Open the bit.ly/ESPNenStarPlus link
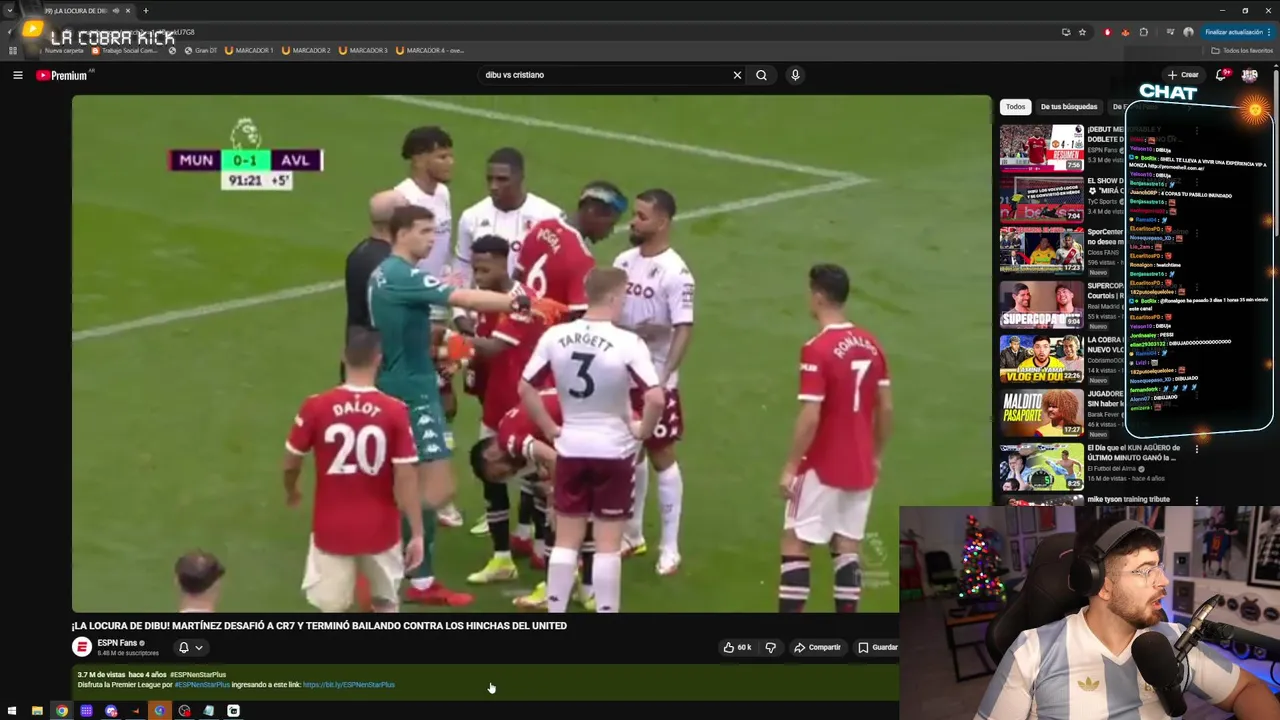1280x720 pixels. 349,685
